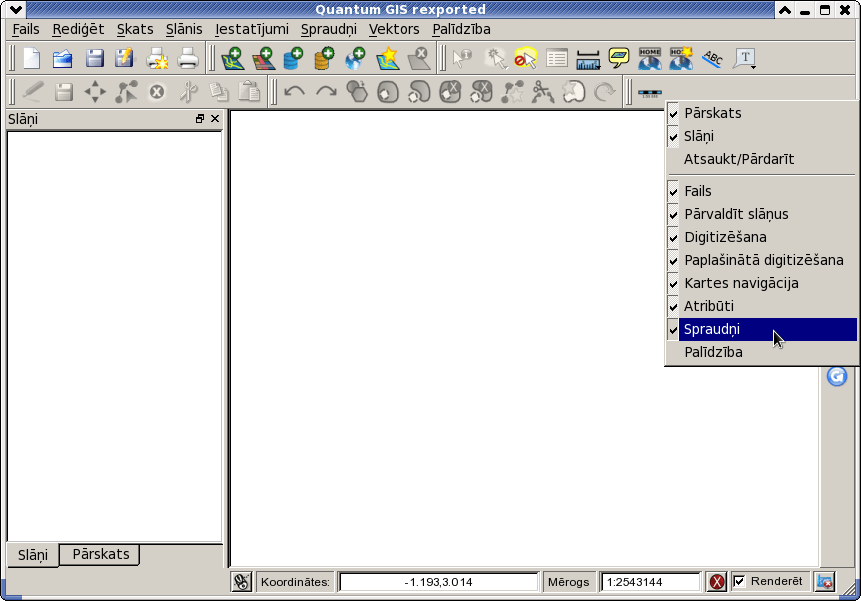The image size is (861, 601).
Task: Click Save Project As (floppy with pencil)
Action: tap(125, 58)
